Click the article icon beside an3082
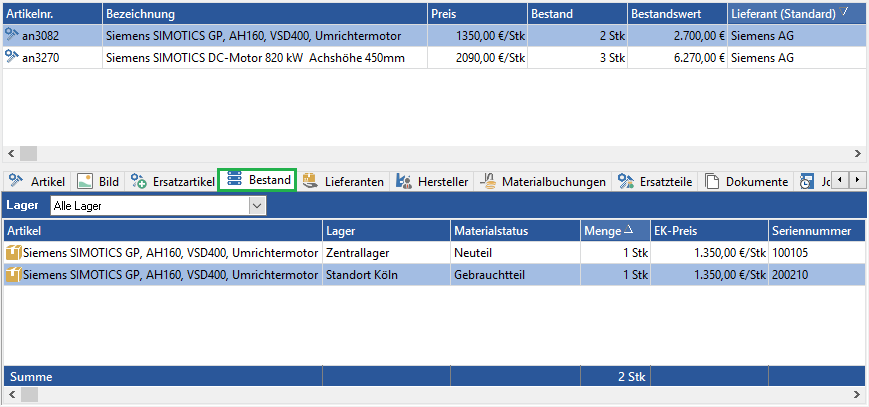 [12, 36]
